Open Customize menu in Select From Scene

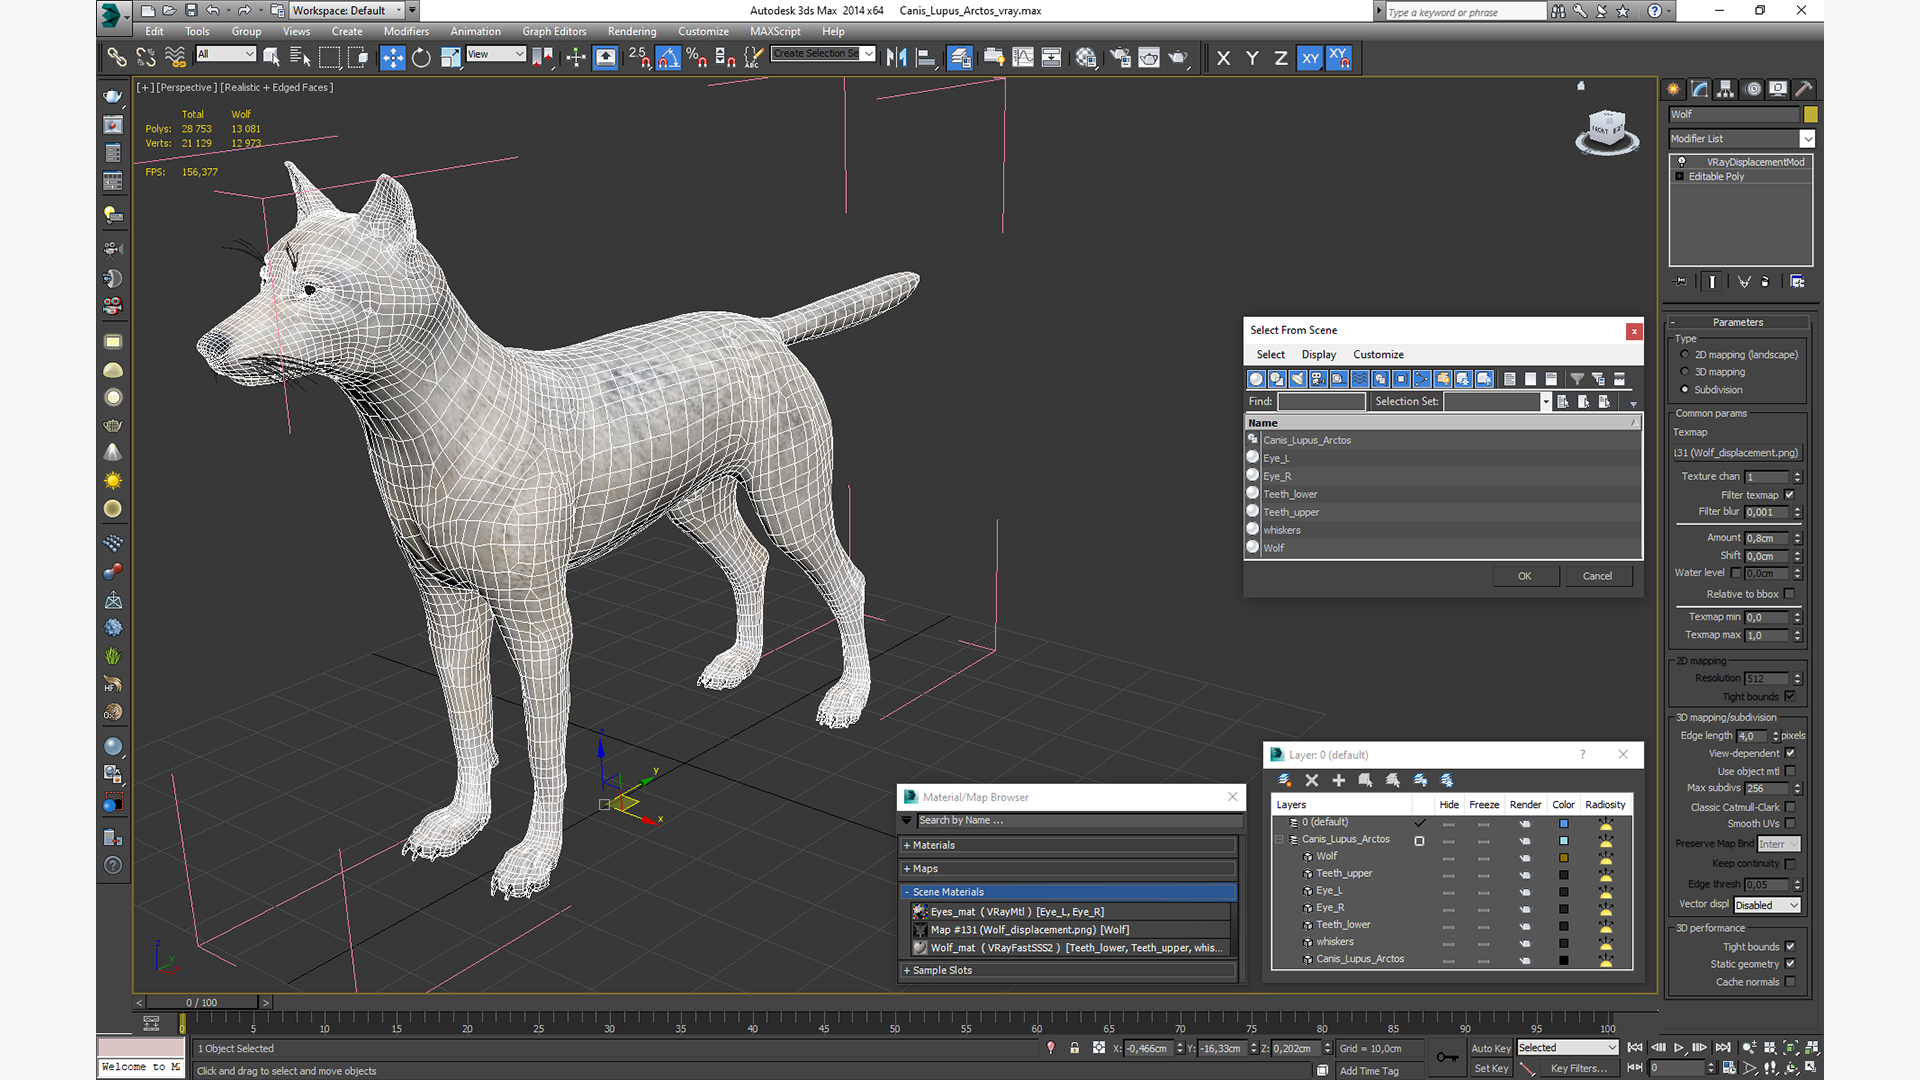[1378, 355]
